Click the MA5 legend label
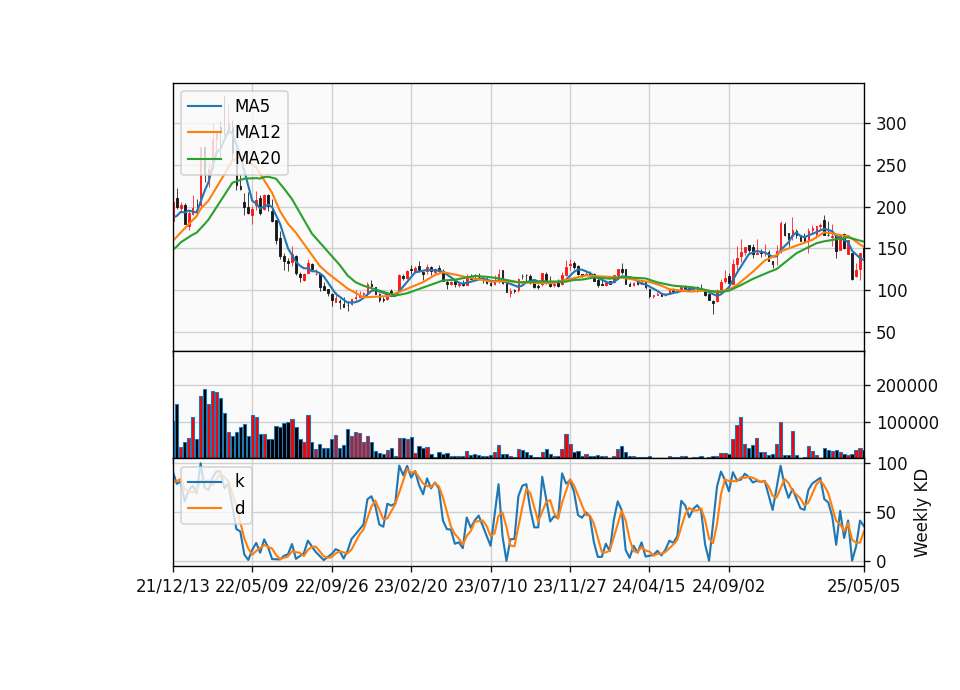 tap(252, 106)
